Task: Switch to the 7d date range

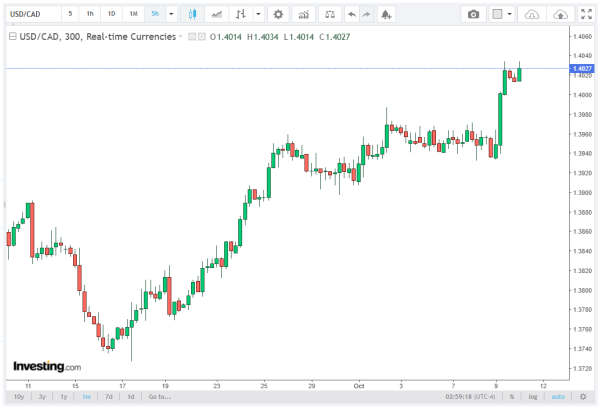Action: [x=108, y=397]
